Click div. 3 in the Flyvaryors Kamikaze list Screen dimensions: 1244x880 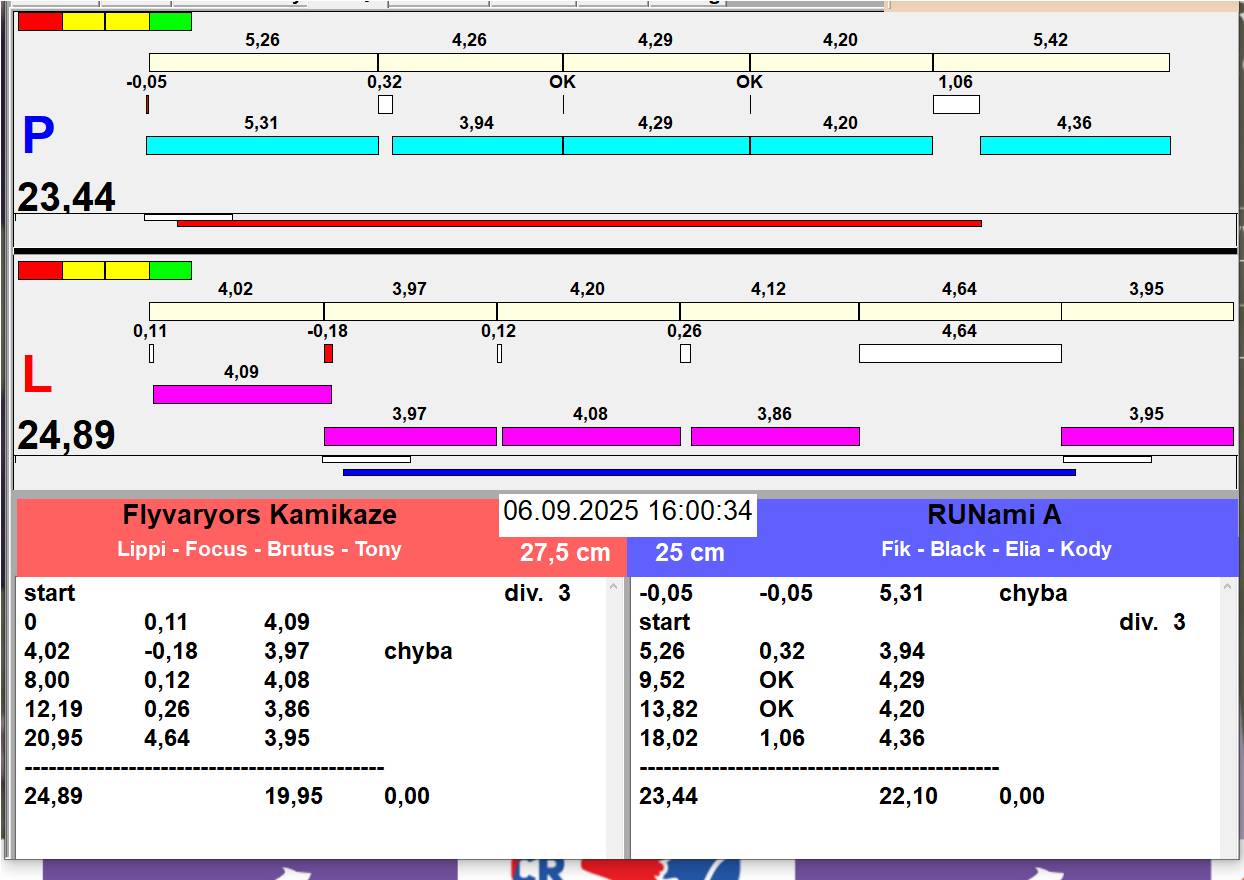pos(537,593)
